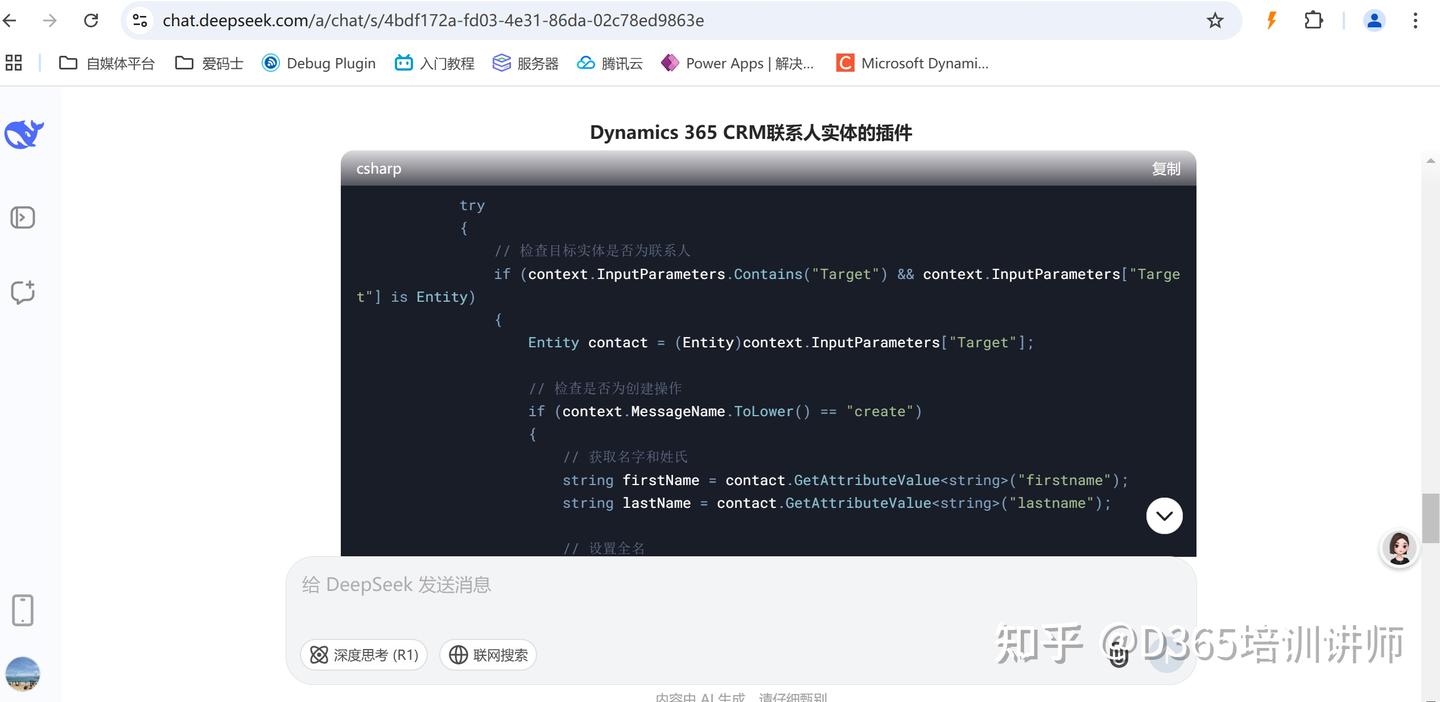Click the try keyword in code
This screenshot has width=1440, height=702.
472,206
